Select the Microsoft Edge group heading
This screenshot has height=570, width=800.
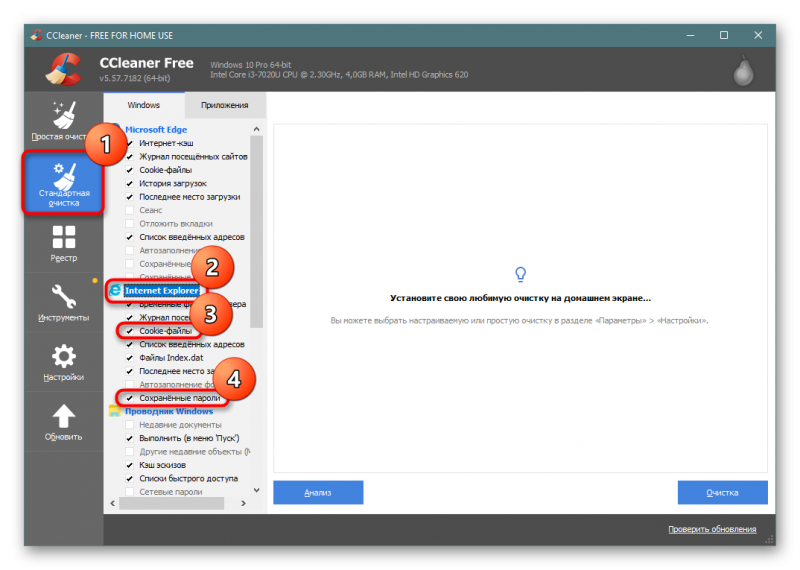(x=156, y=130)
